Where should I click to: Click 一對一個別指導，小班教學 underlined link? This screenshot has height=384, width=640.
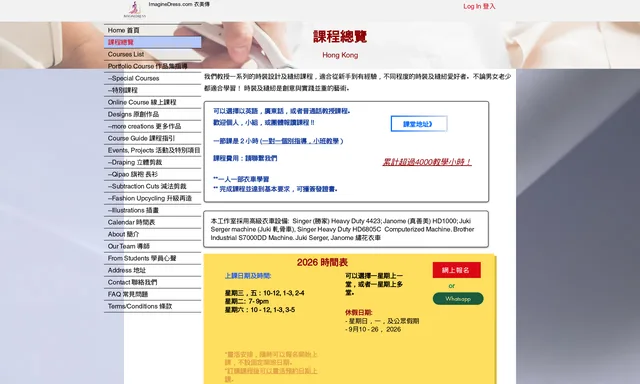pyautogui.click(x=301, y=141)
